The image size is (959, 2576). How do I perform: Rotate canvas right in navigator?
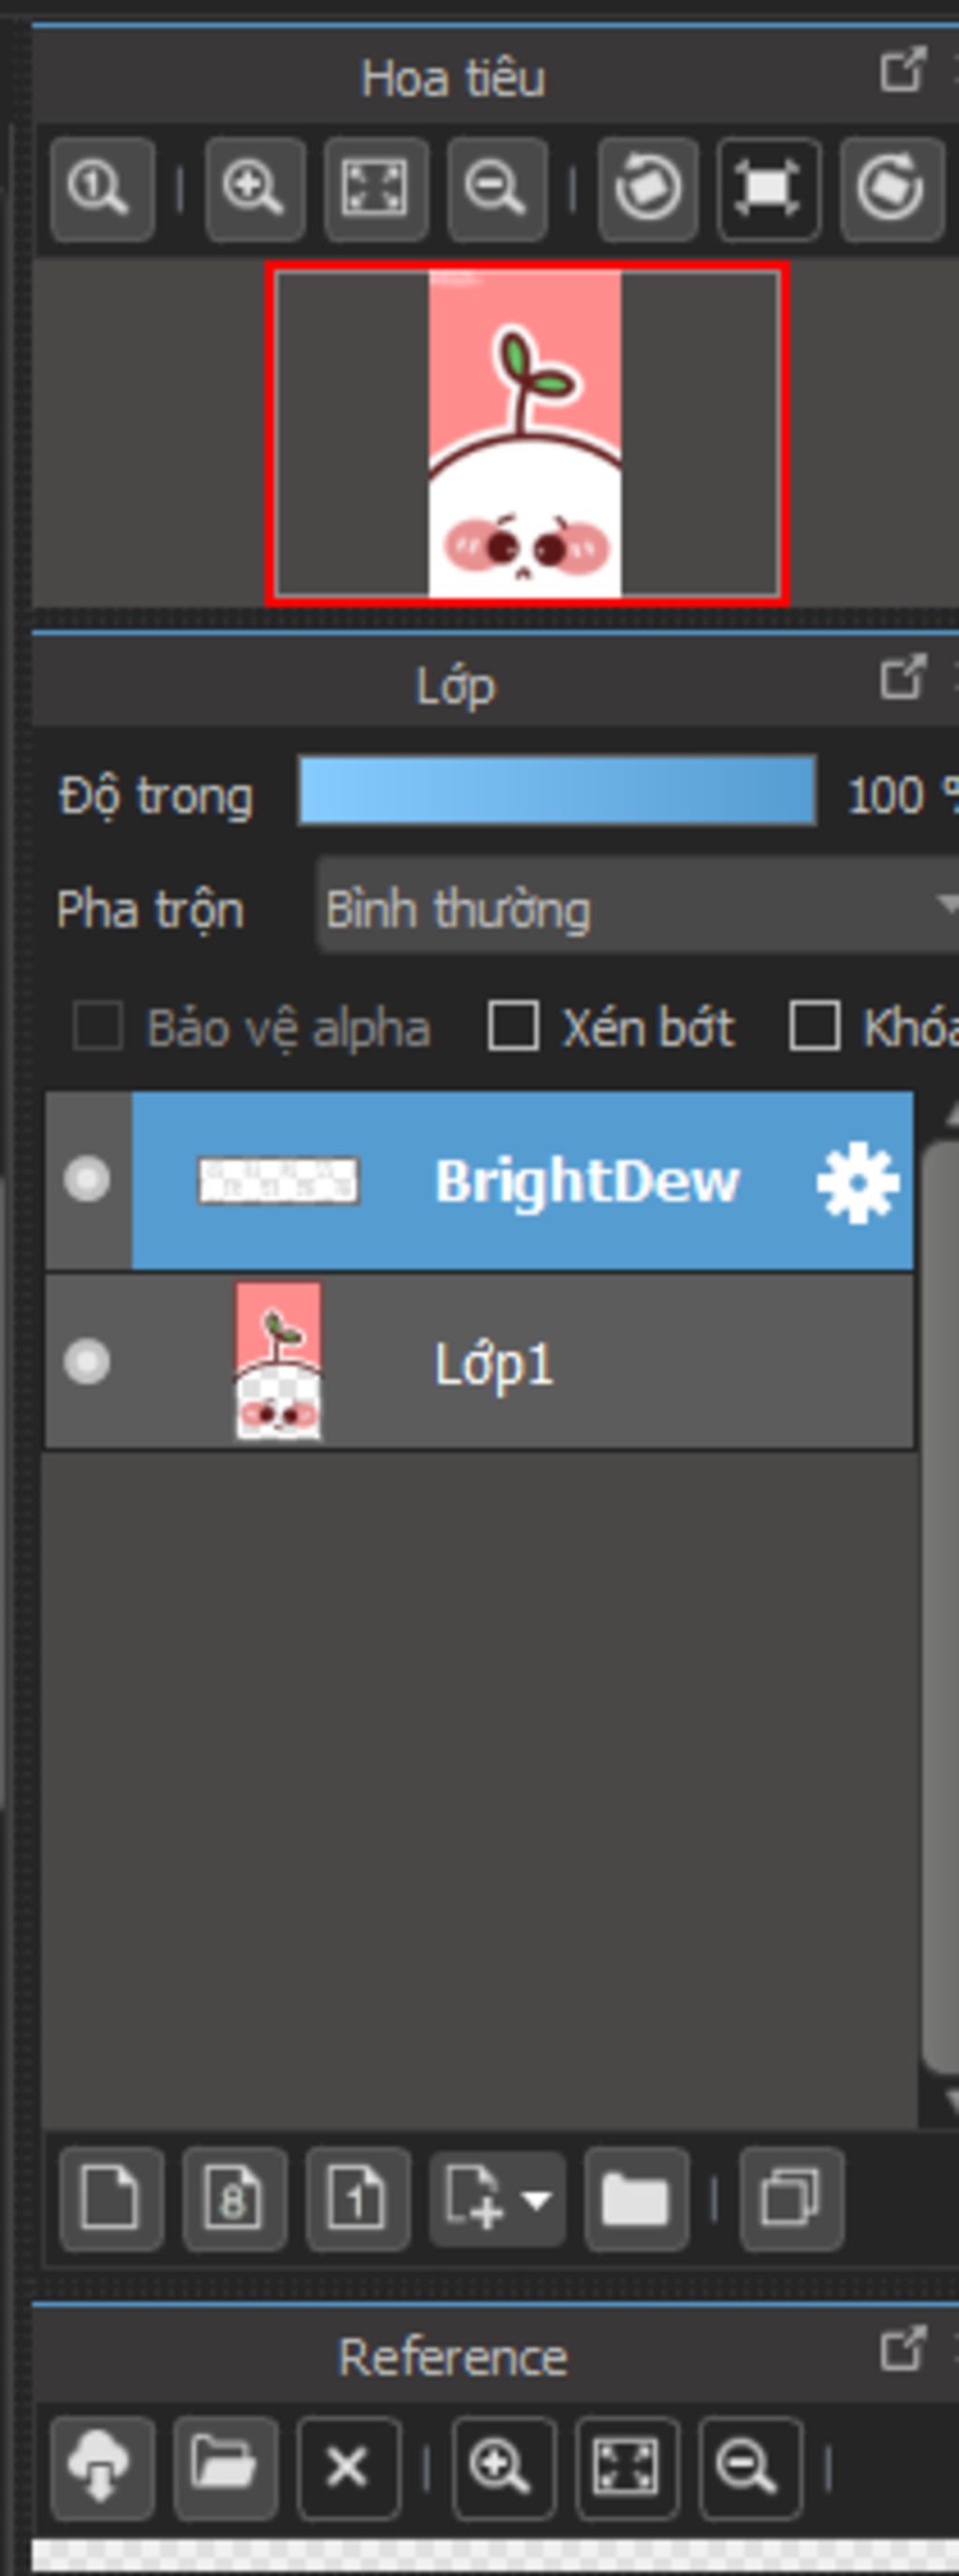(891, 189)
